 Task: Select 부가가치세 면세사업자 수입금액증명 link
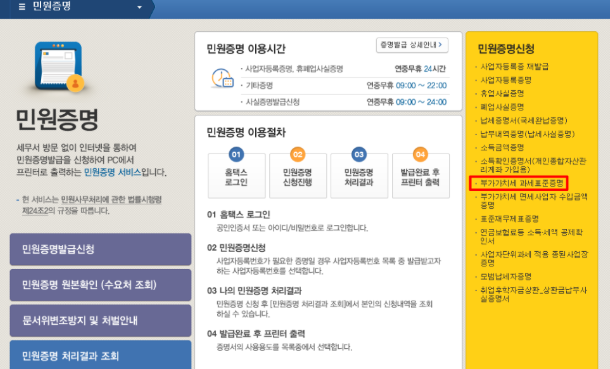click(533, 201)
